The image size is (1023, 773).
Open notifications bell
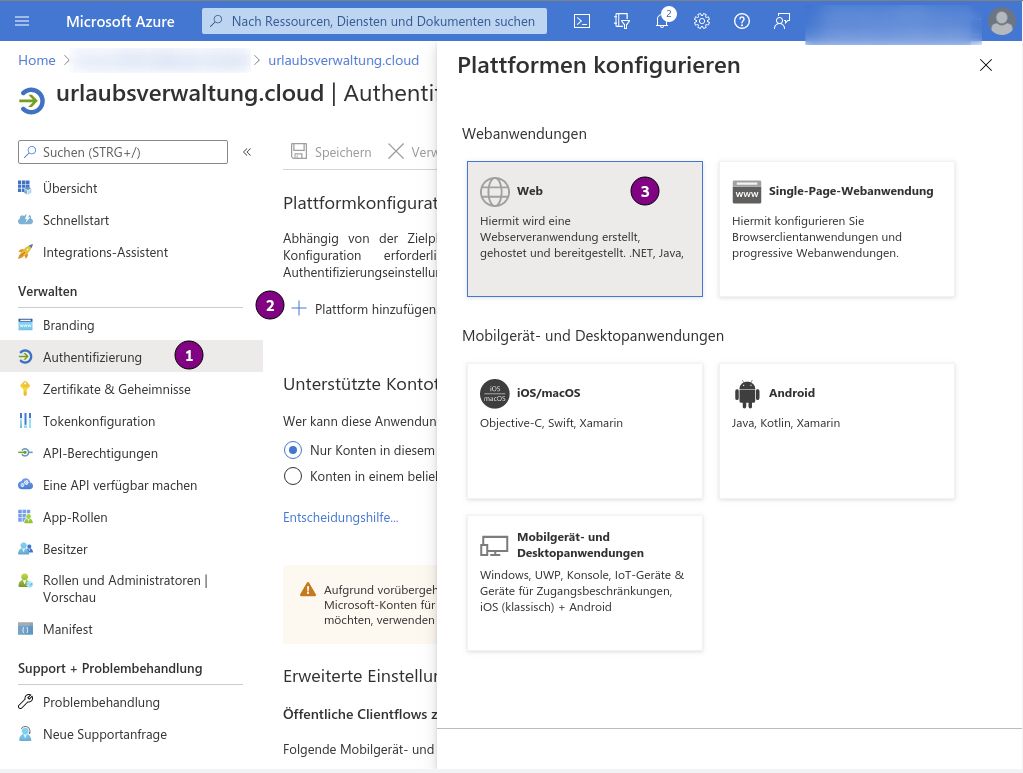662,21
